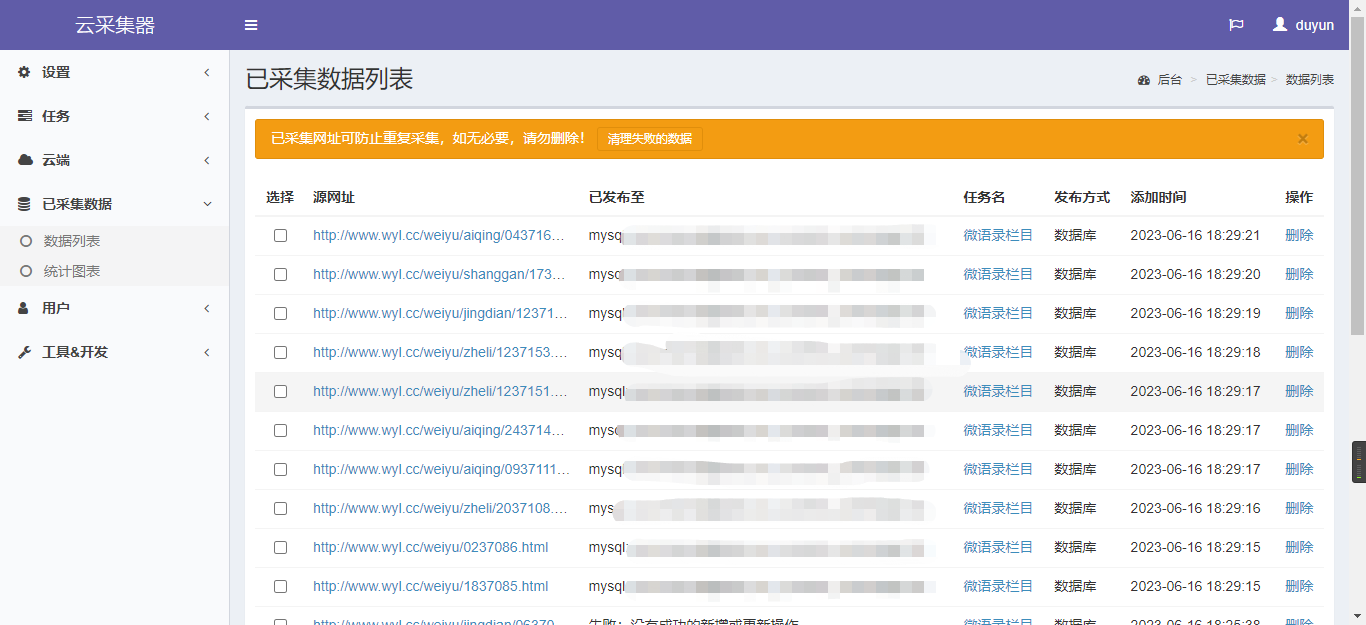
Task: Click the database icon beside 已采集数据
Action: [x=25, y=204]
